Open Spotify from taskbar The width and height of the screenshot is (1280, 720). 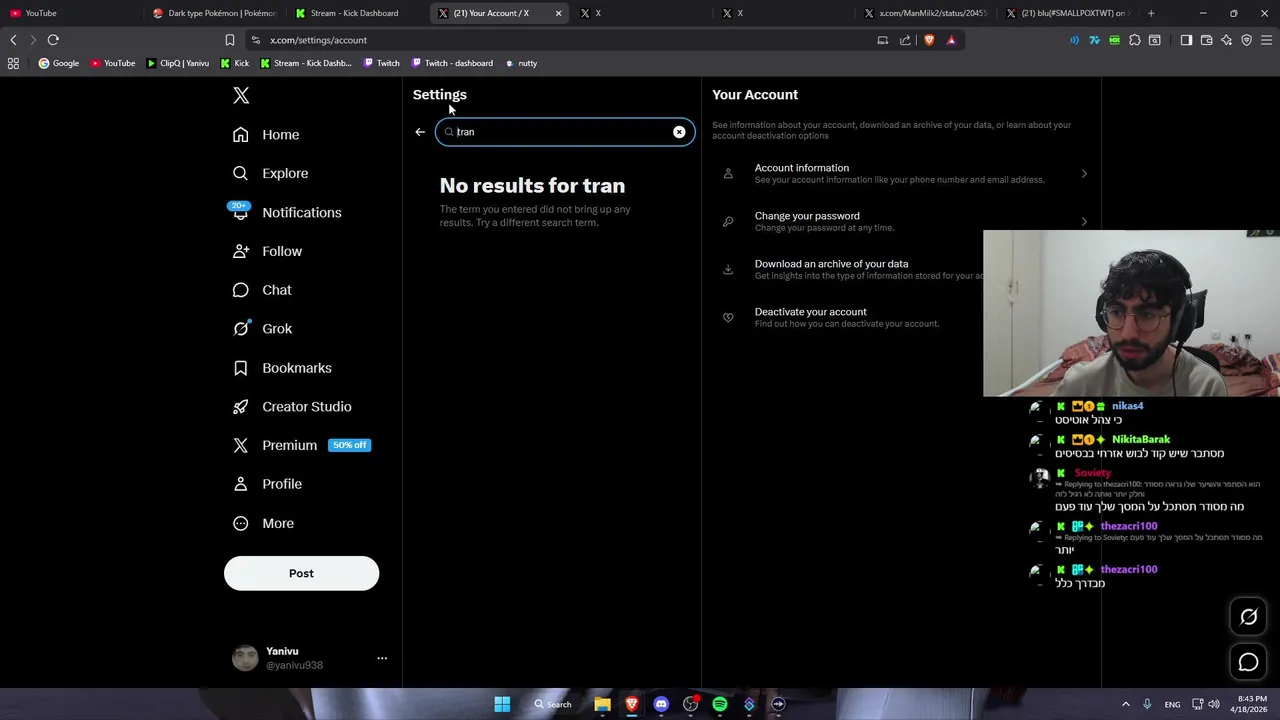tap(720, 704)
